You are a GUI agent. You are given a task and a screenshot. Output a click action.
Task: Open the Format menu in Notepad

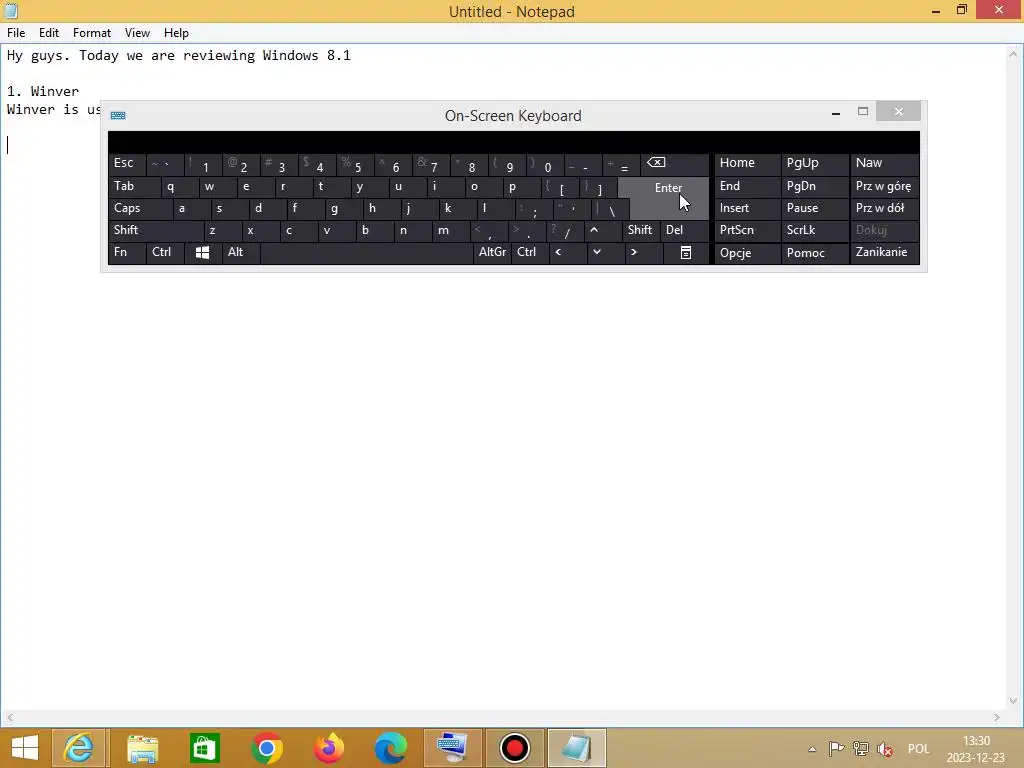point(91,33)
